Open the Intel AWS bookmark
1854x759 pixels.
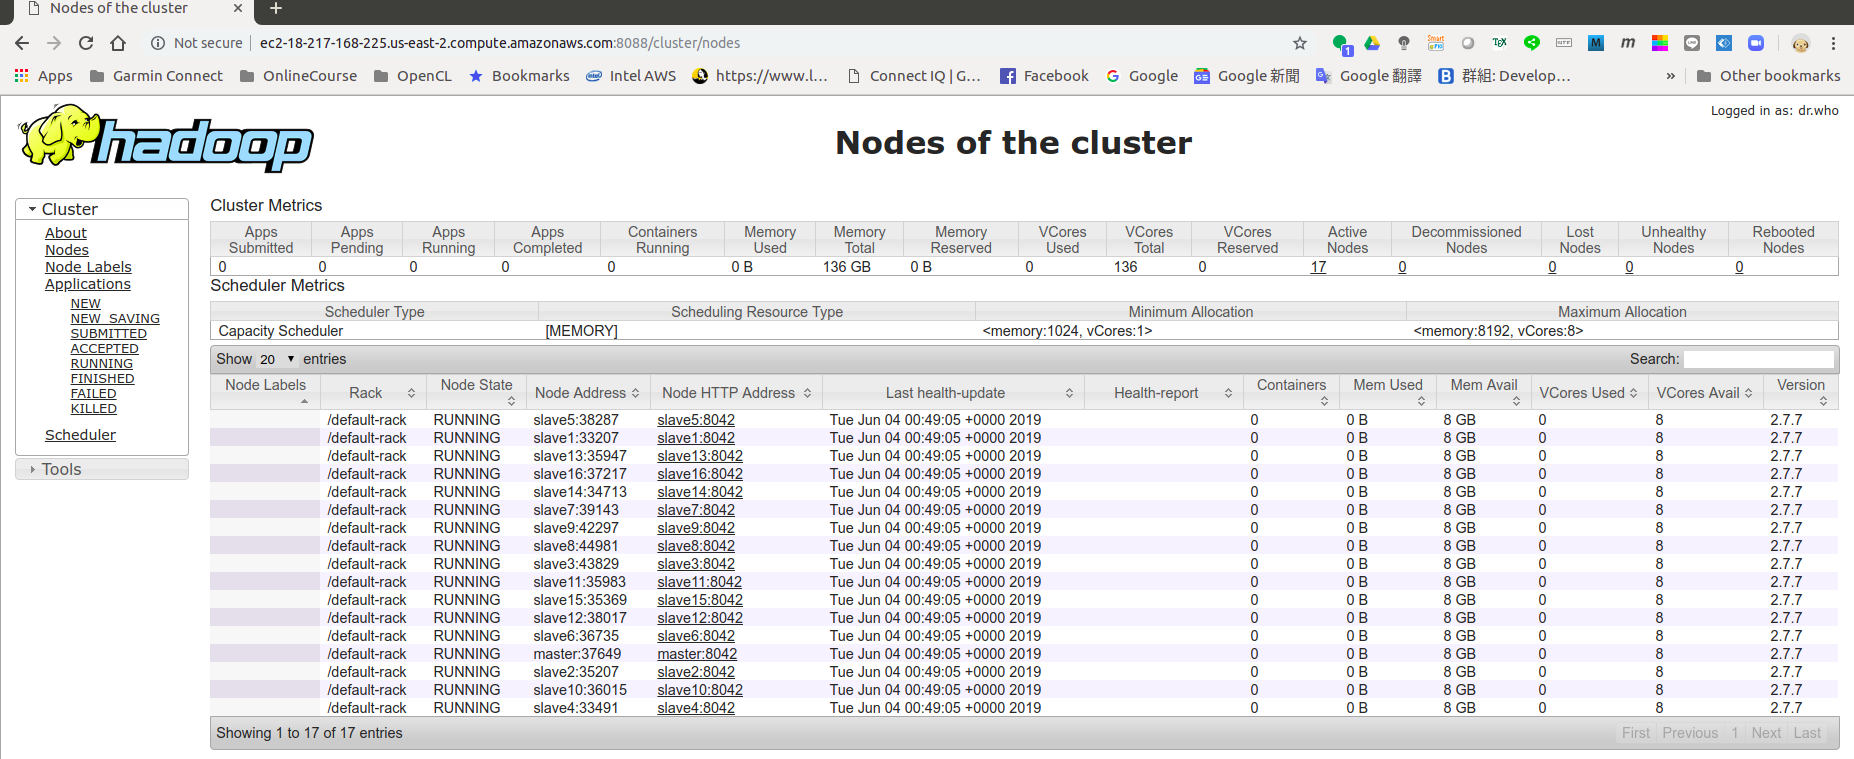[x=631, y=76]
